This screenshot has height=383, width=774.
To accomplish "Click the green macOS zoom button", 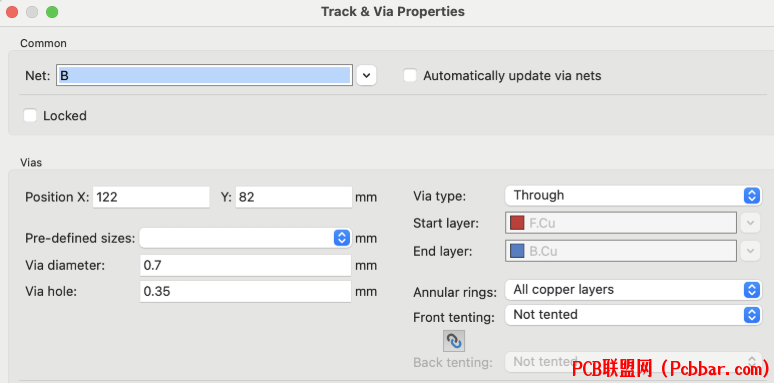I will click(x=52, y=12).
